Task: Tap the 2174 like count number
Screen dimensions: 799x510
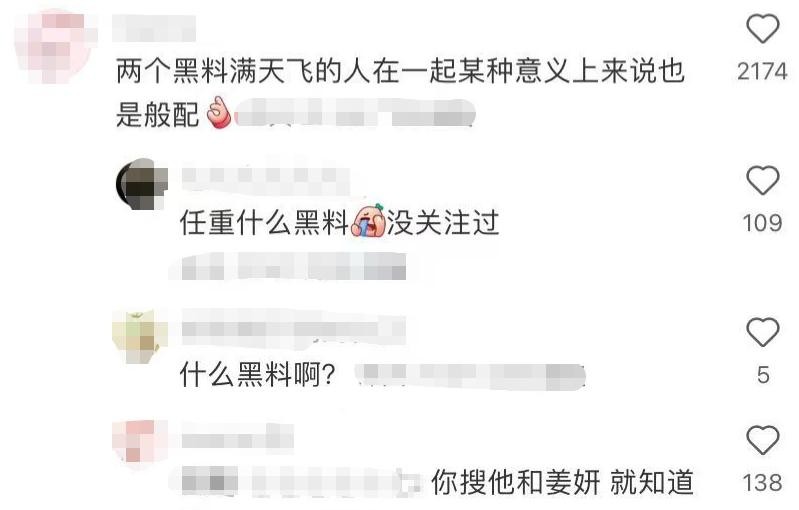Action: click(762, 71)
